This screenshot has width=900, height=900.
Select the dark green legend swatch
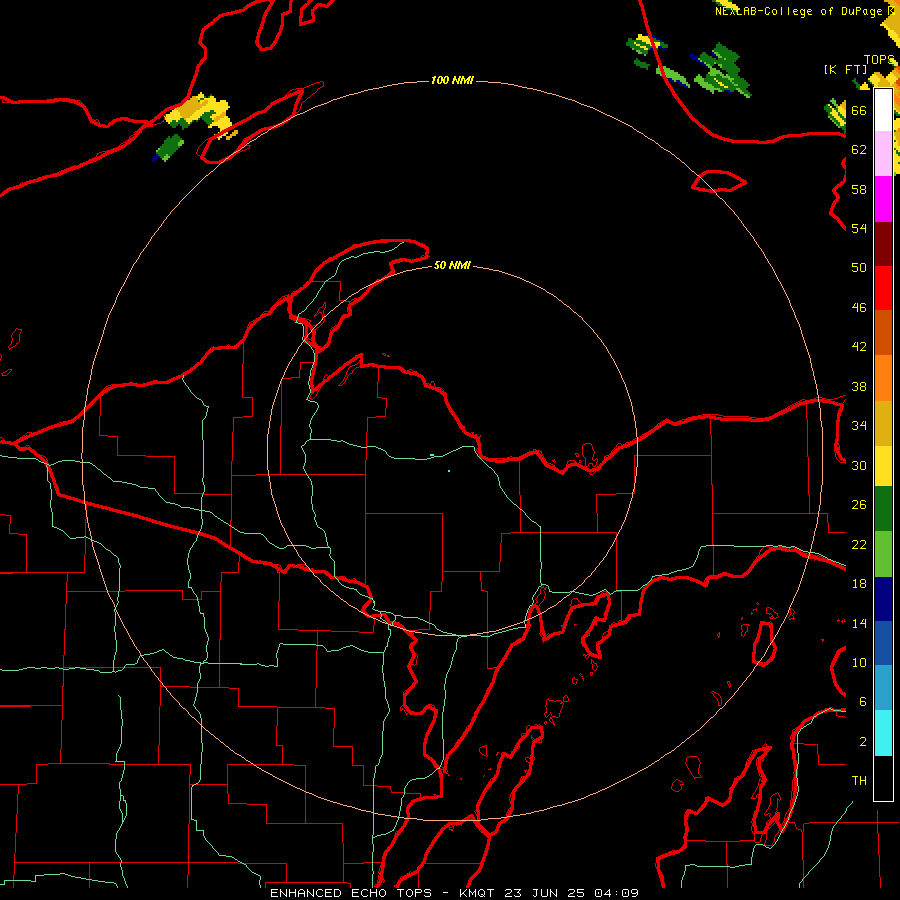point(883,509)
